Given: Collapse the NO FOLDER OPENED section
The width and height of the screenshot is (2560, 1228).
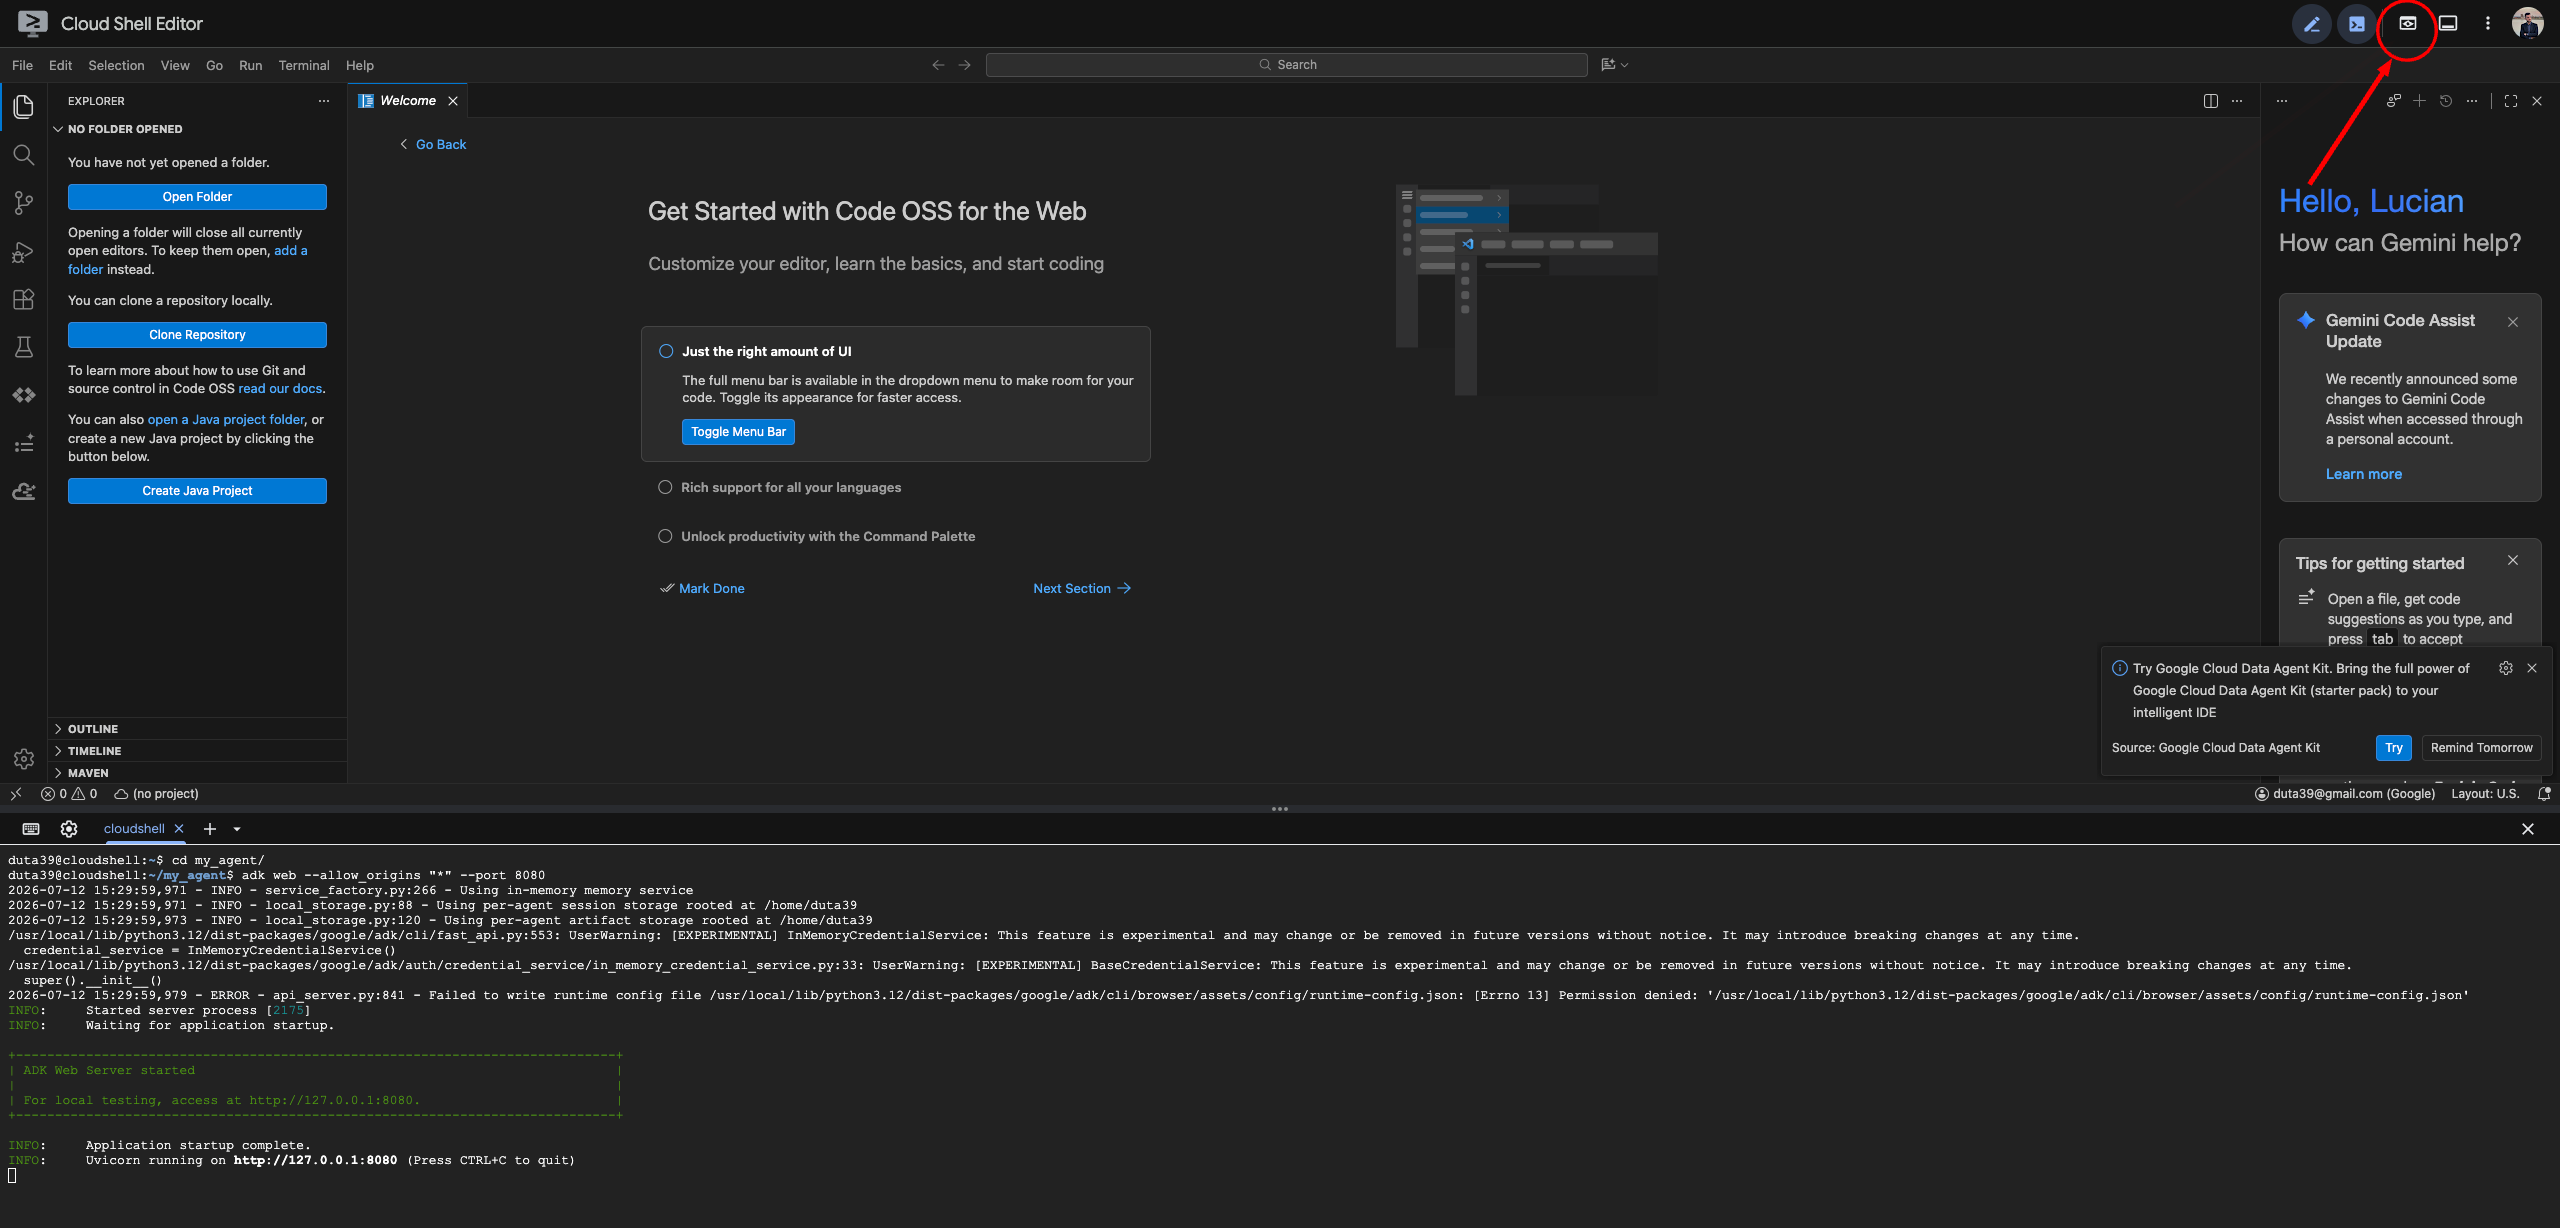Looking at the screenshot, I should point(197,129).
